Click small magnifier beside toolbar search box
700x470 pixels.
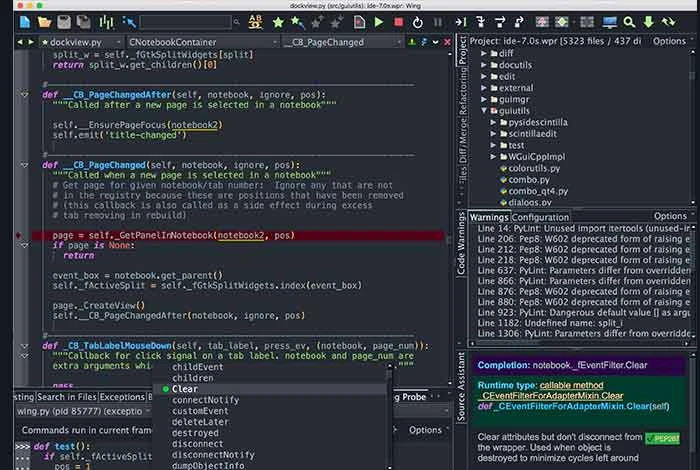click(237, 21)
